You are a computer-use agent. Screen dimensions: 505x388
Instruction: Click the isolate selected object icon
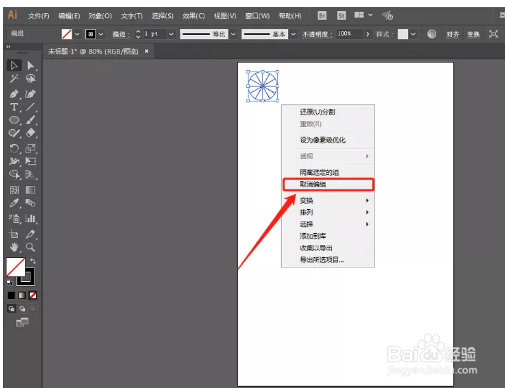[x=493, y=34]
